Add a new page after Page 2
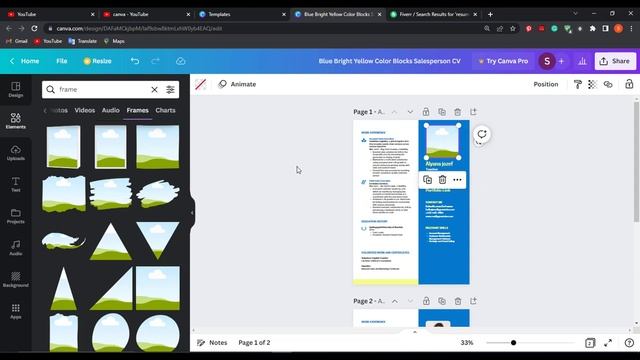640x360 pixels. coord(473,301)
